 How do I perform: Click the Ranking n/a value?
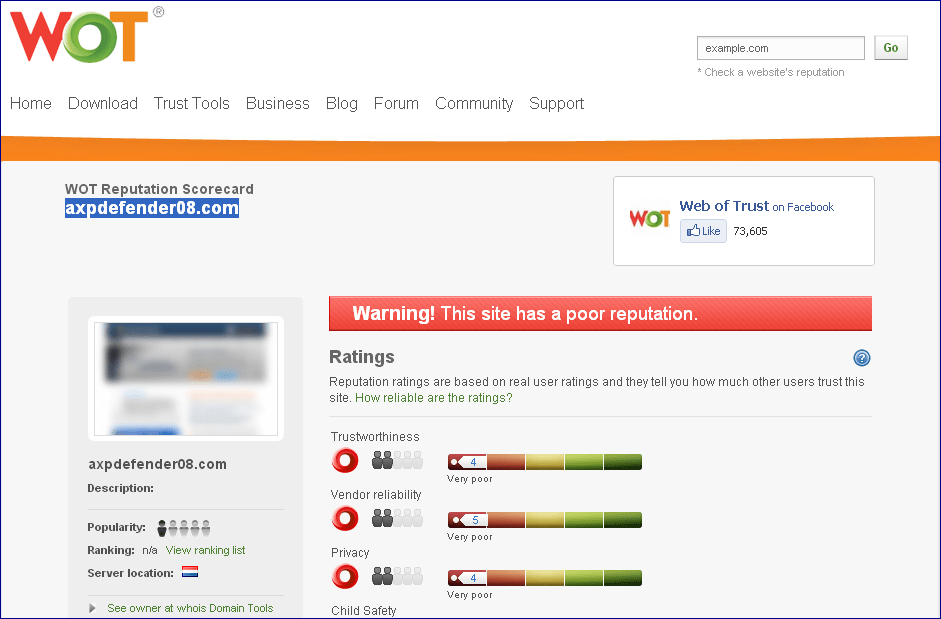pos(149,550)
